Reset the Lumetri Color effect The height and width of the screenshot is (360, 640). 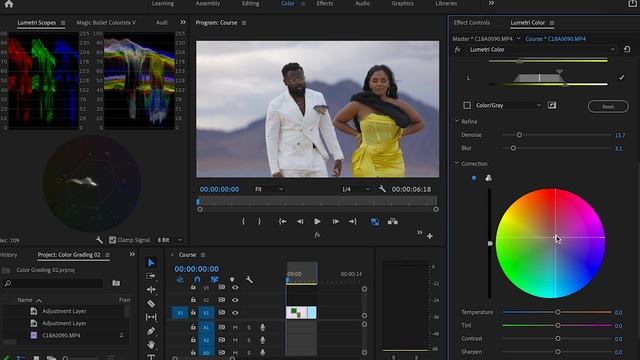pos(627,49)
